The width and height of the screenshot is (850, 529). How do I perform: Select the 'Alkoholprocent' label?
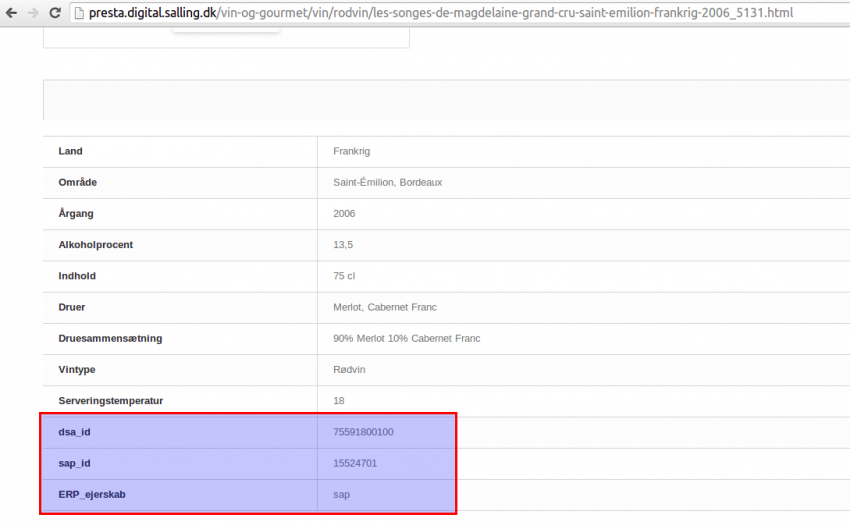tap(95, 244)
